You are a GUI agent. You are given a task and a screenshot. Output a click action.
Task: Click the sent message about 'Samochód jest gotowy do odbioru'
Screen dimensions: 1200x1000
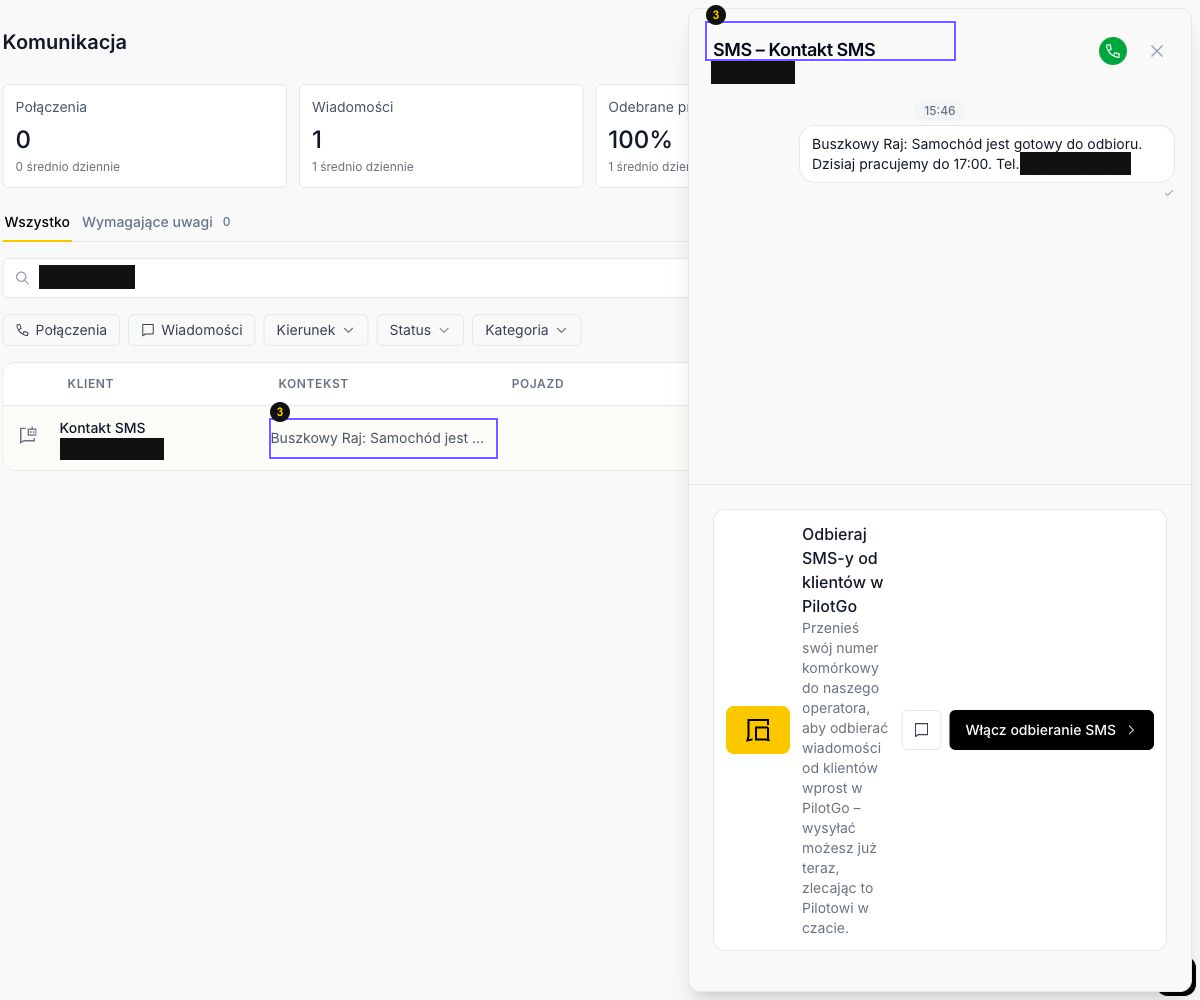tap(986, 154)
